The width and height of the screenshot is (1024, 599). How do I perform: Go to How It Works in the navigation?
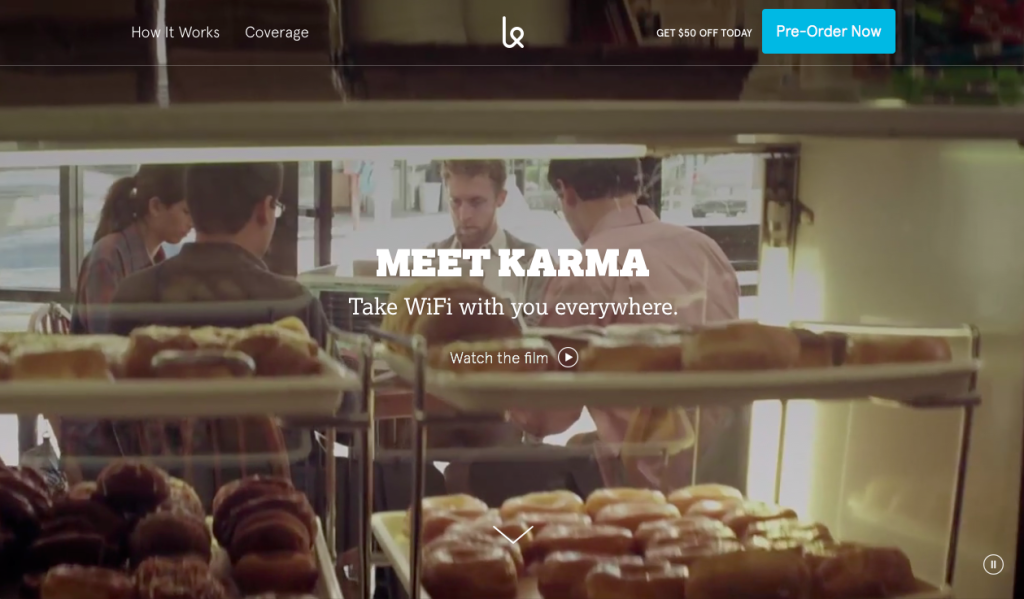point(175,32)
